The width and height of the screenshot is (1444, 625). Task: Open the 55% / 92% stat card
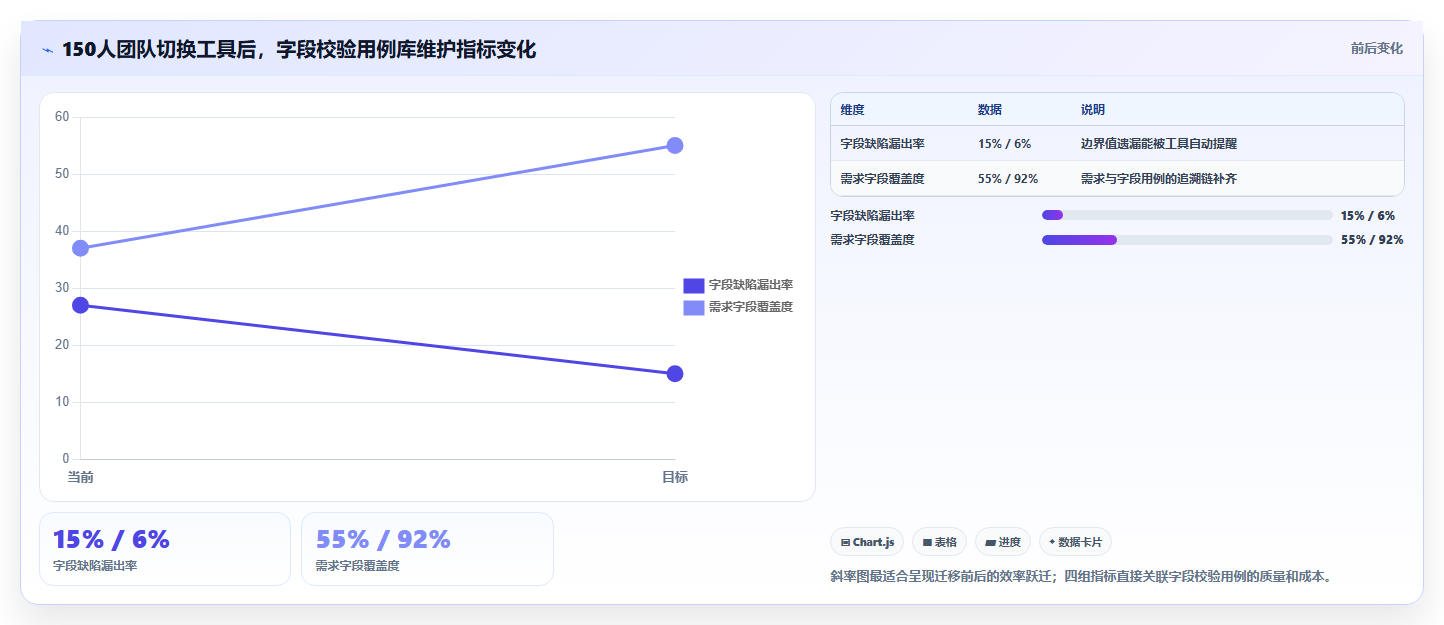427,549
